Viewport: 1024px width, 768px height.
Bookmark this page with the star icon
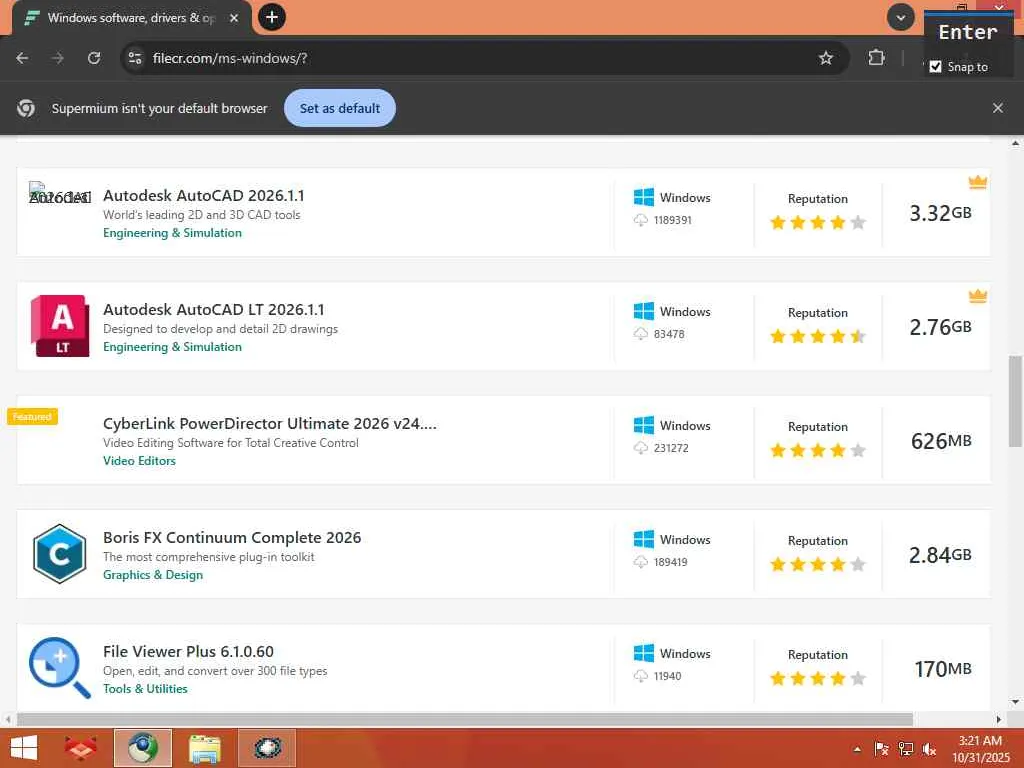[825, 58]
